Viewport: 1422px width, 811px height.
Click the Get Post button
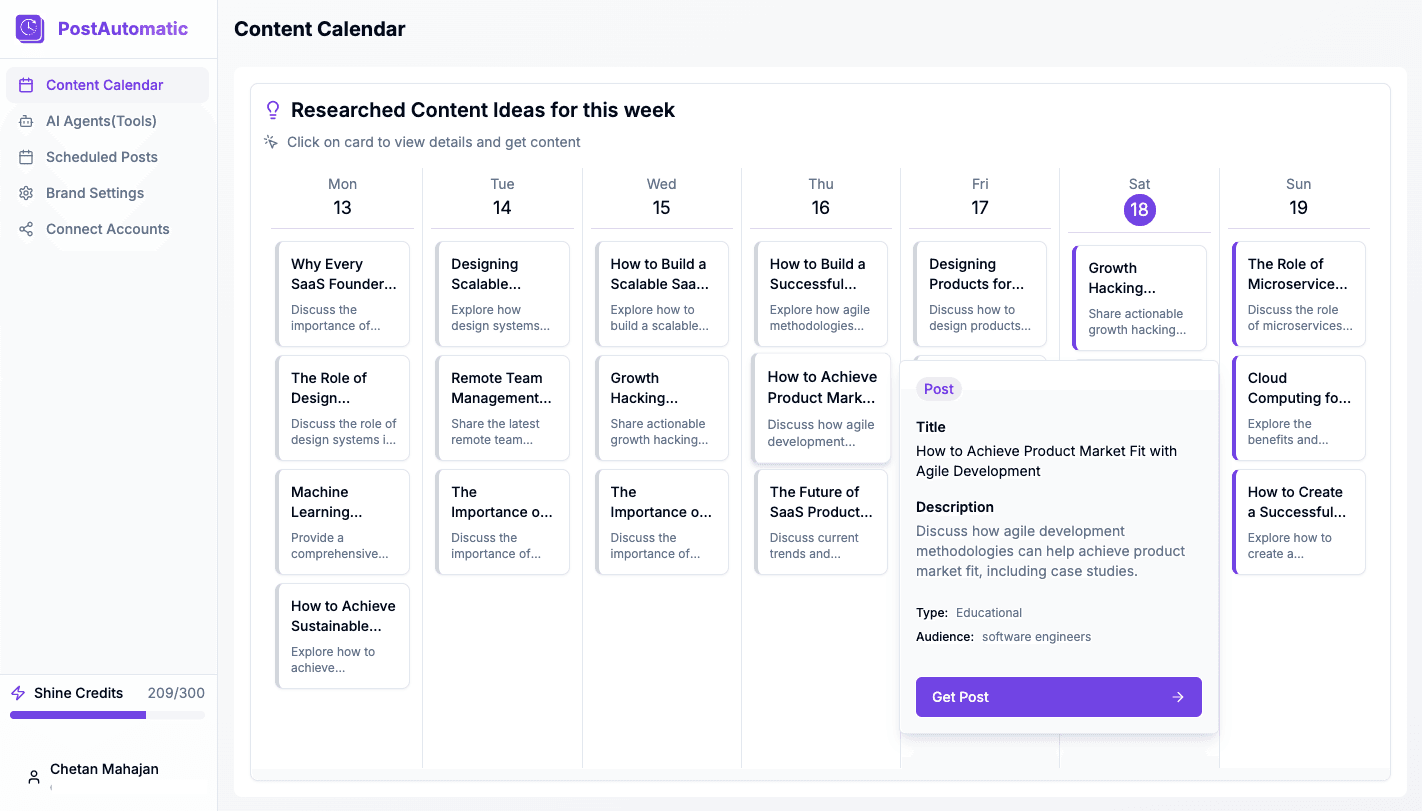(1059, 697)
